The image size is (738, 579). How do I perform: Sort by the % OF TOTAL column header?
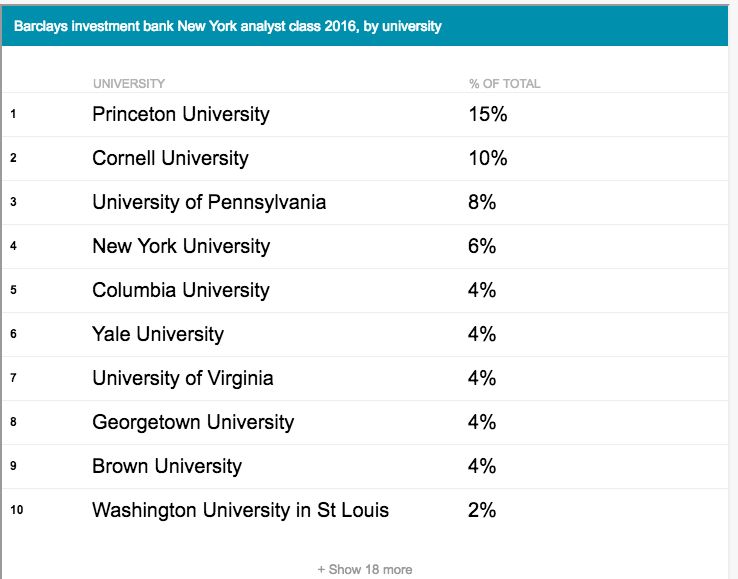(x=505, y=84)
